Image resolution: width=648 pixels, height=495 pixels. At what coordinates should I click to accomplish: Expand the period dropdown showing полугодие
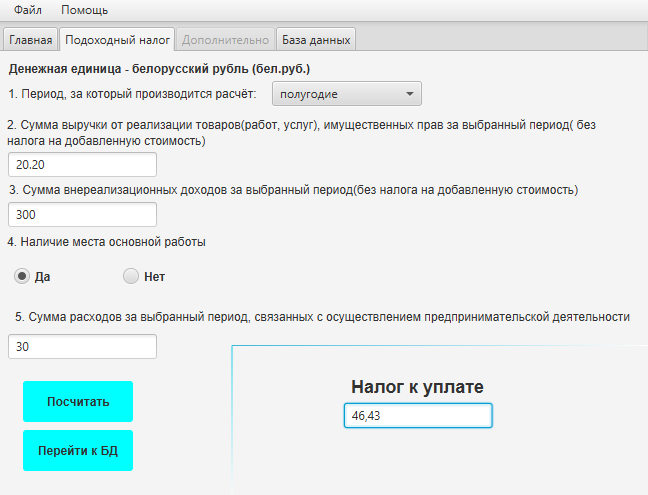click(347, 94)
